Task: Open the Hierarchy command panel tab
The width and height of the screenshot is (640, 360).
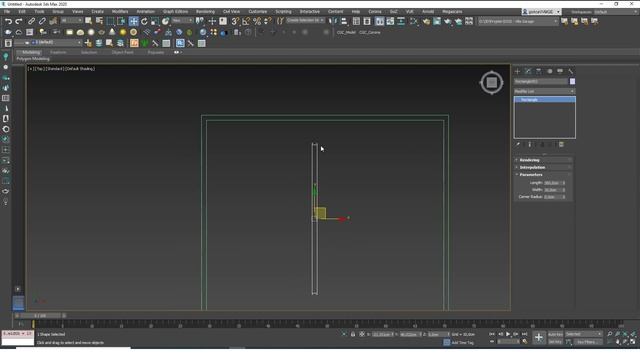Action: tap(539, 71)
